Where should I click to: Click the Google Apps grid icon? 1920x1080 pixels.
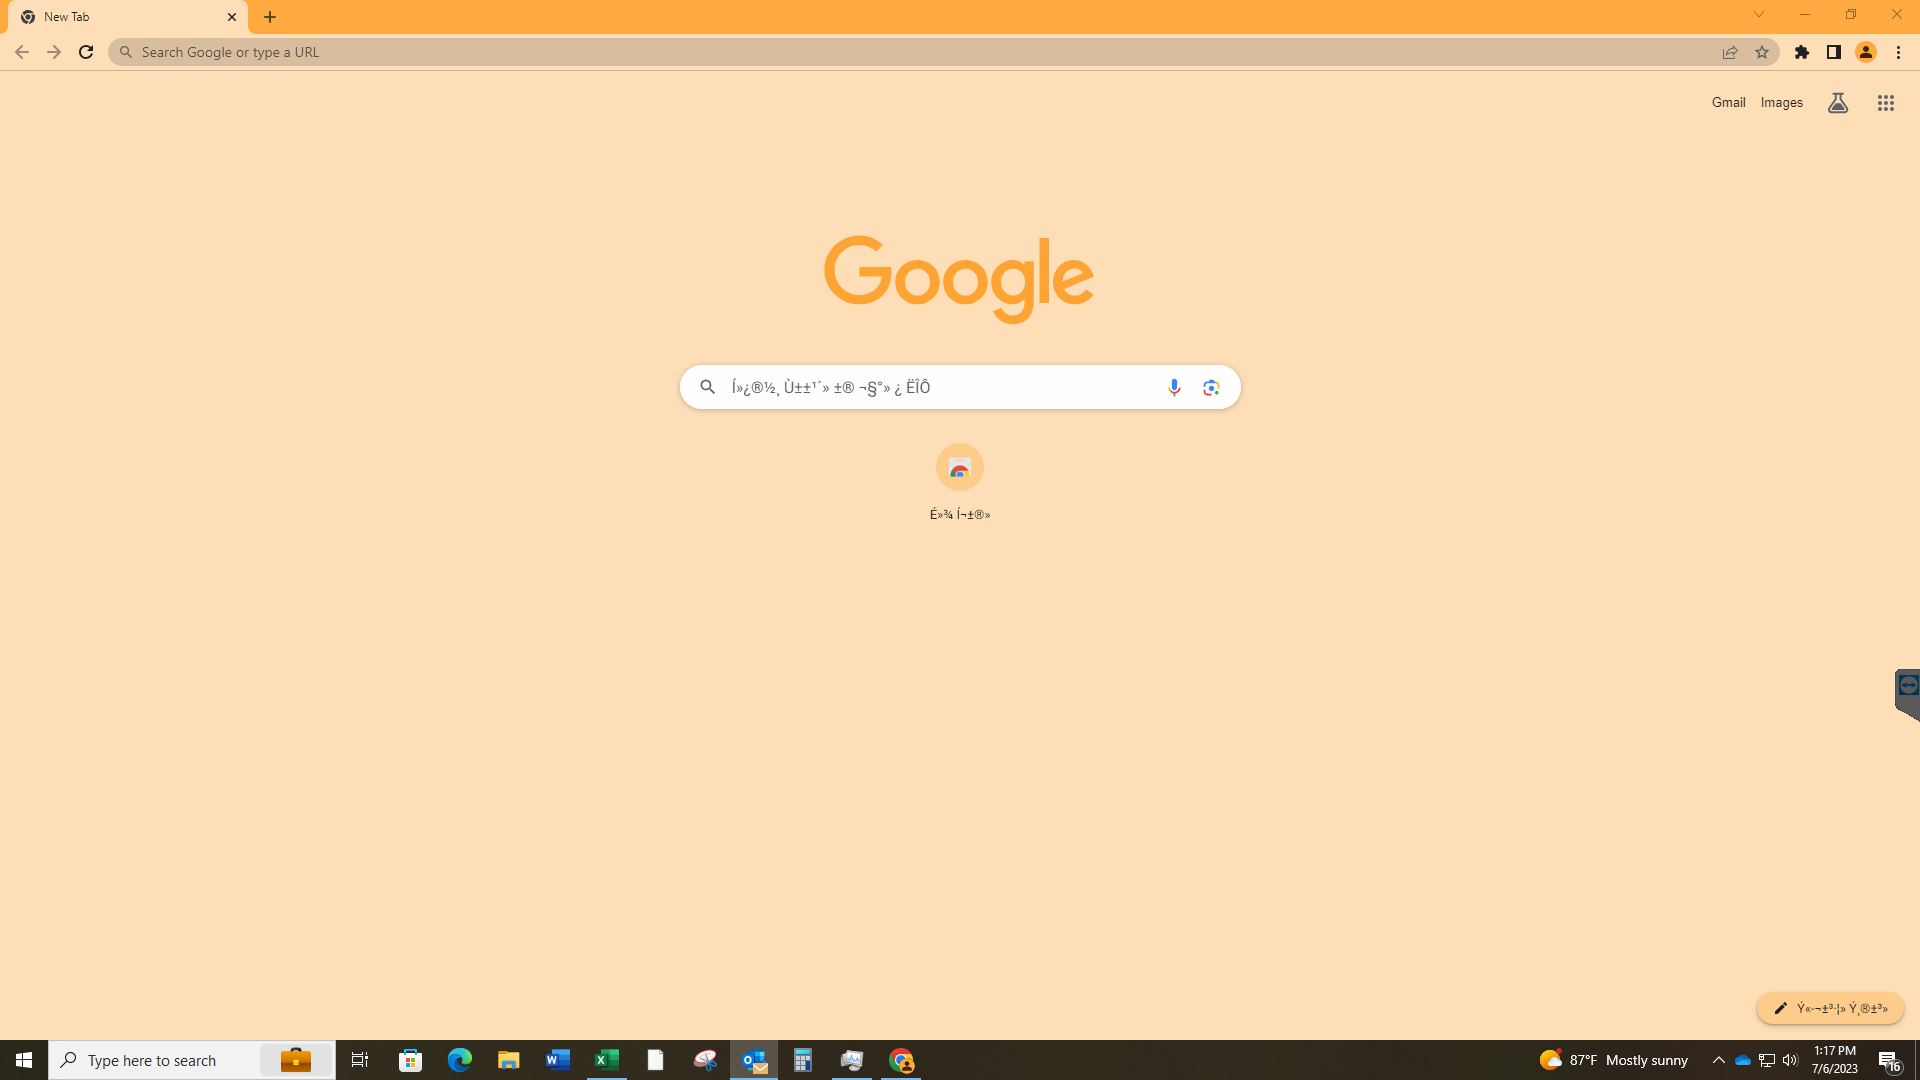click(1886, 103)
